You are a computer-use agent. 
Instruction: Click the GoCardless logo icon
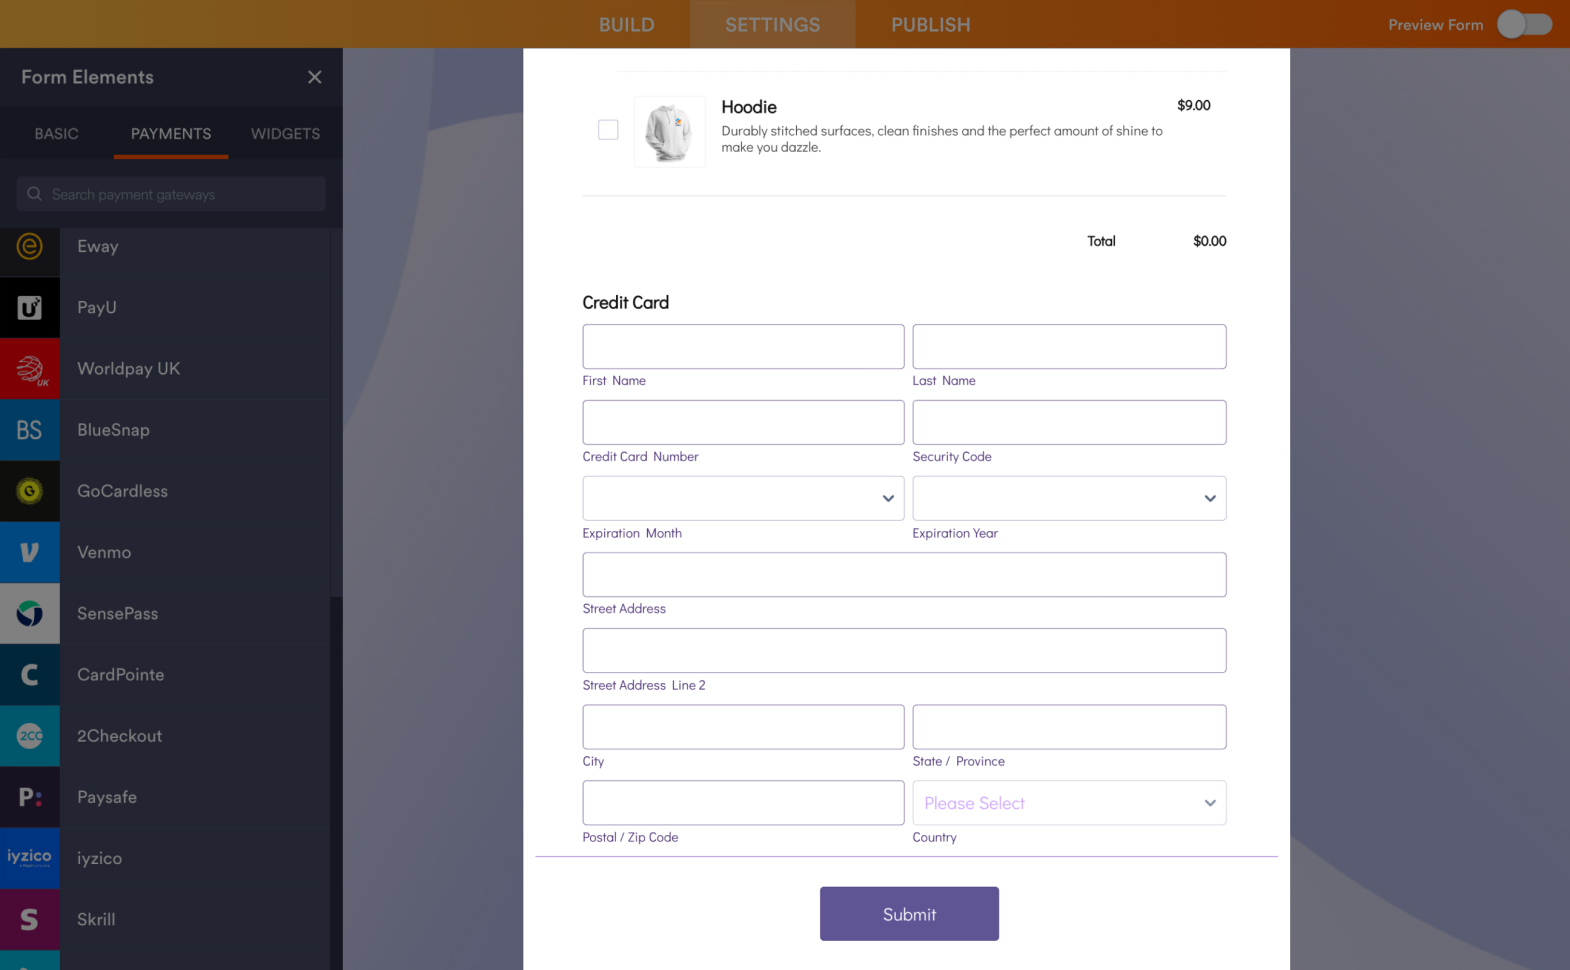point(30,491)
